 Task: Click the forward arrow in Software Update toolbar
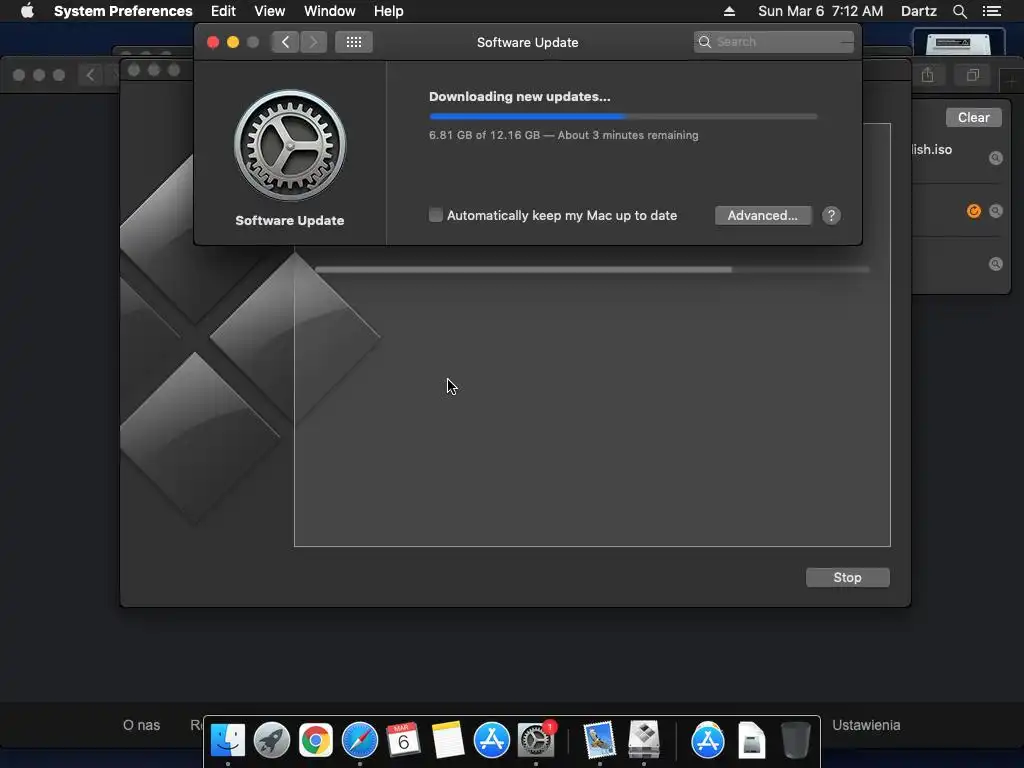point(313,42)
